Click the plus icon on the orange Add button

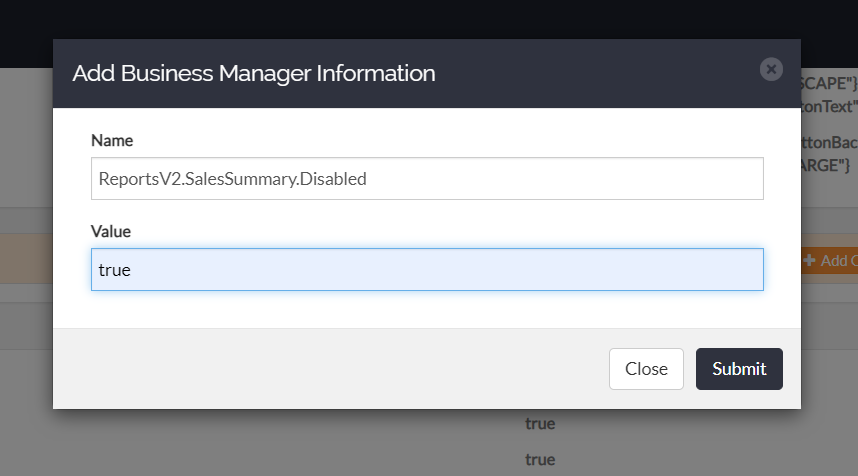click(x=809, y=260)
